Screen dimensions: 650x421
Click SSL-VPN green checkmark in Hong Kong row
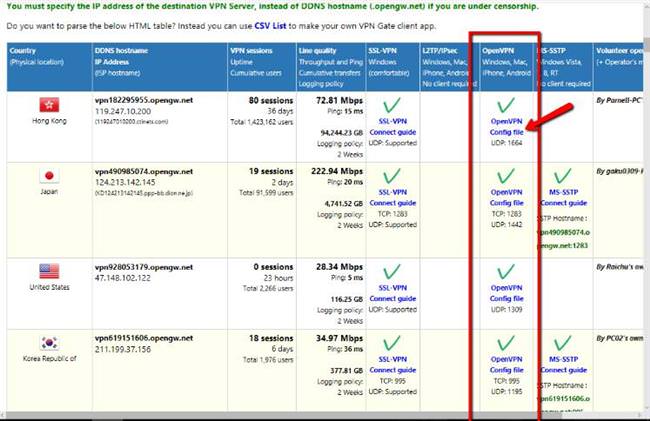tap(392, 105)
